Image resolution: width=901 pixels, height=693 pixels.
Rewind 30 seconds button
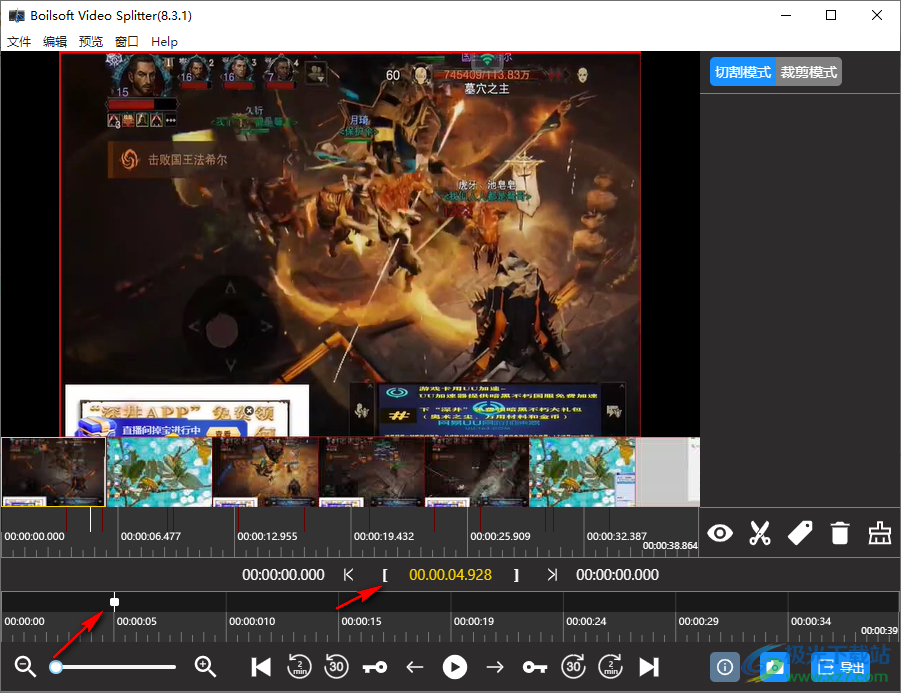pos(336,667)
